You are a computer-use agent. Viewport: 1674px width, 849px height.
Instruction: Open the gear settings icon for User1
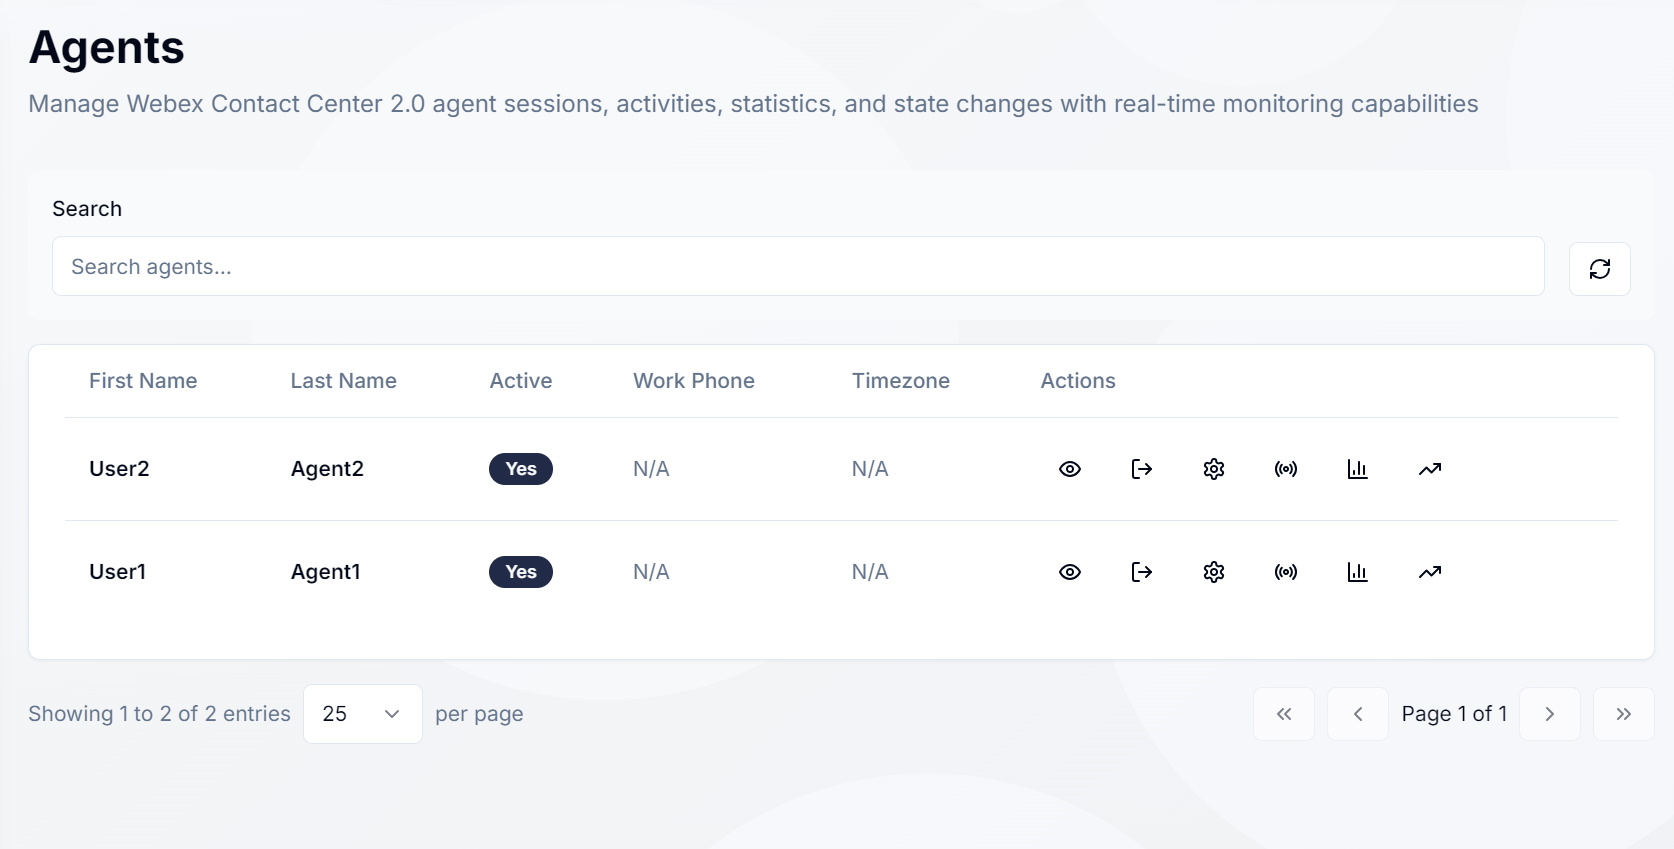point(1213,572)
